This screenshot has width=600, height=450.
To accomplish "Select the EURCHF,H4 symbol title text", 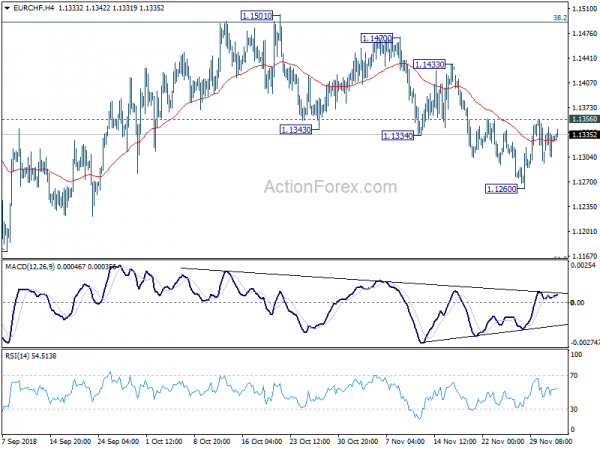I will [33, 8].
